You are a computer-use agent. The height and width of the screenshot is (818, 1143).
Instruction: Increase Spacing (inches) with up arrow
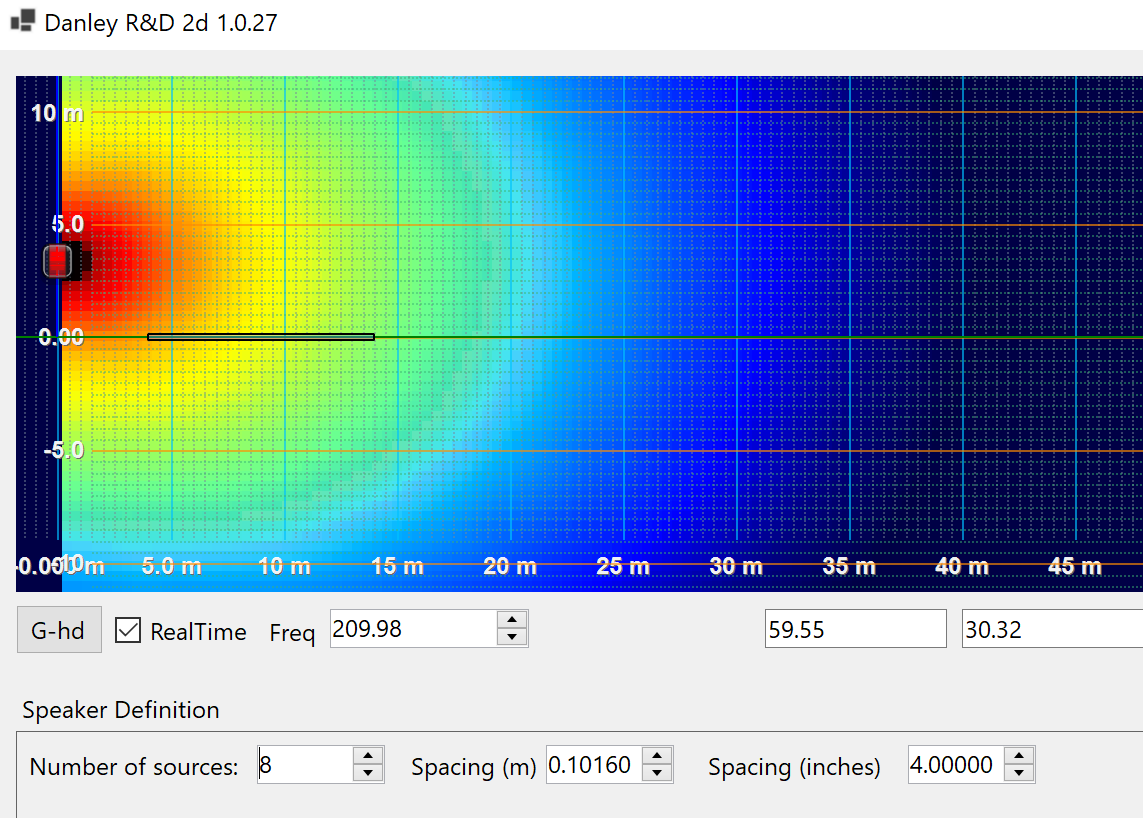coord(1018,757)
